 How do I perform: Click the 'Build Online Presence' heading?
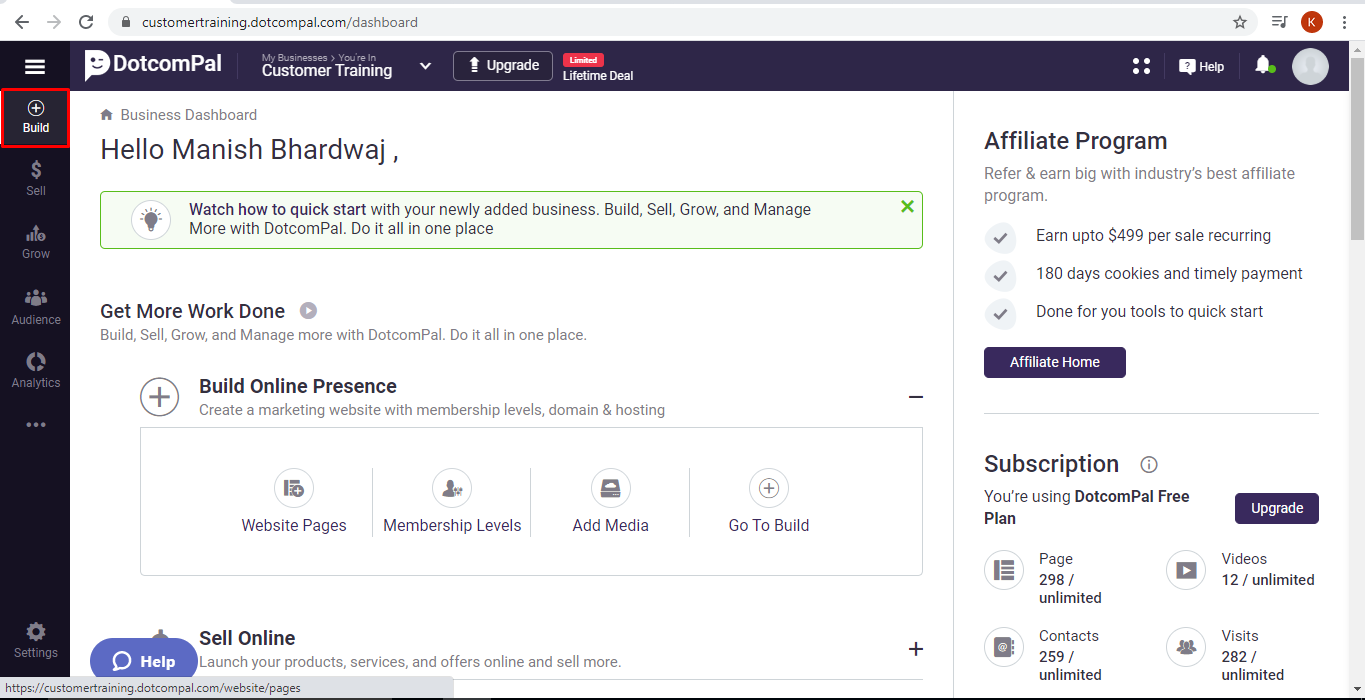298,386
